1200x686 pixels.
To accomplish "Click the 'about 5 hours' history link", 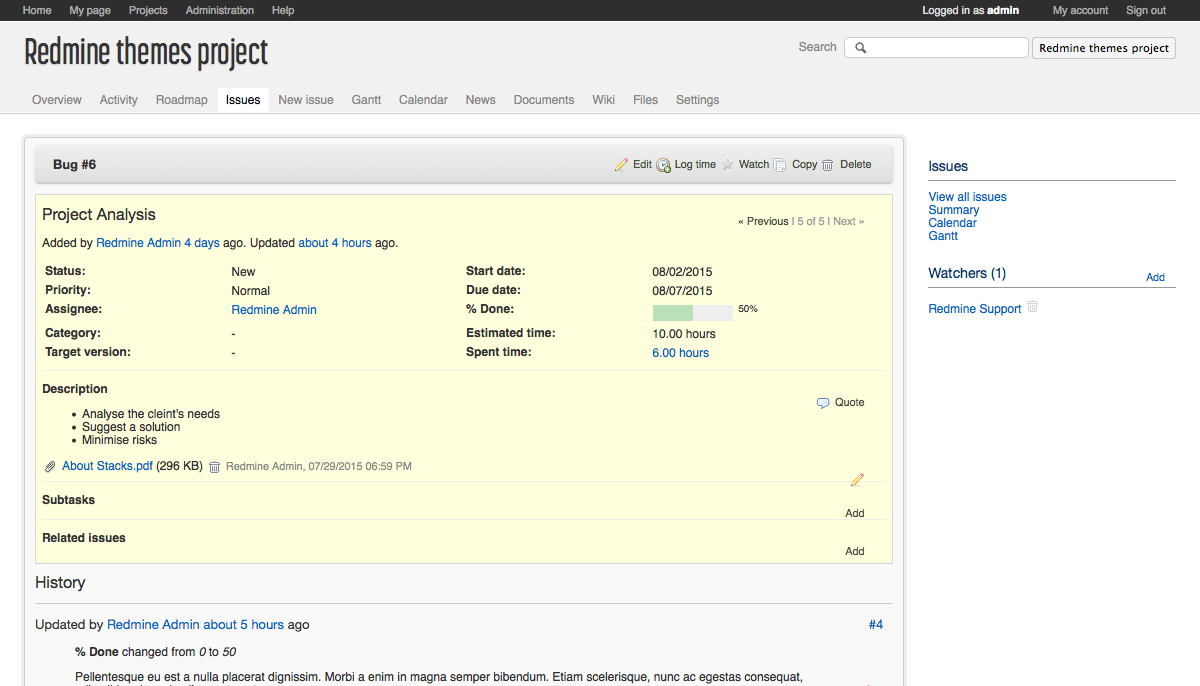I will pyautogui.click(x=244, y=625).
